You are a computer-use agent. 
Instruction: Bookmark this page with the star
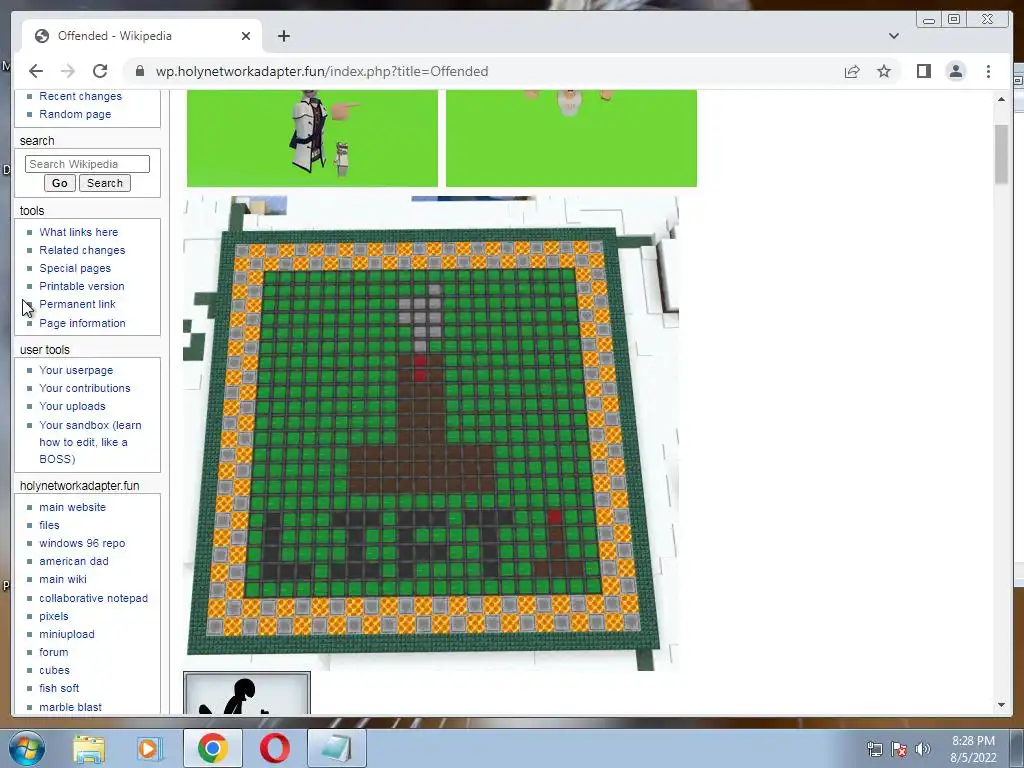click(884, 71)
